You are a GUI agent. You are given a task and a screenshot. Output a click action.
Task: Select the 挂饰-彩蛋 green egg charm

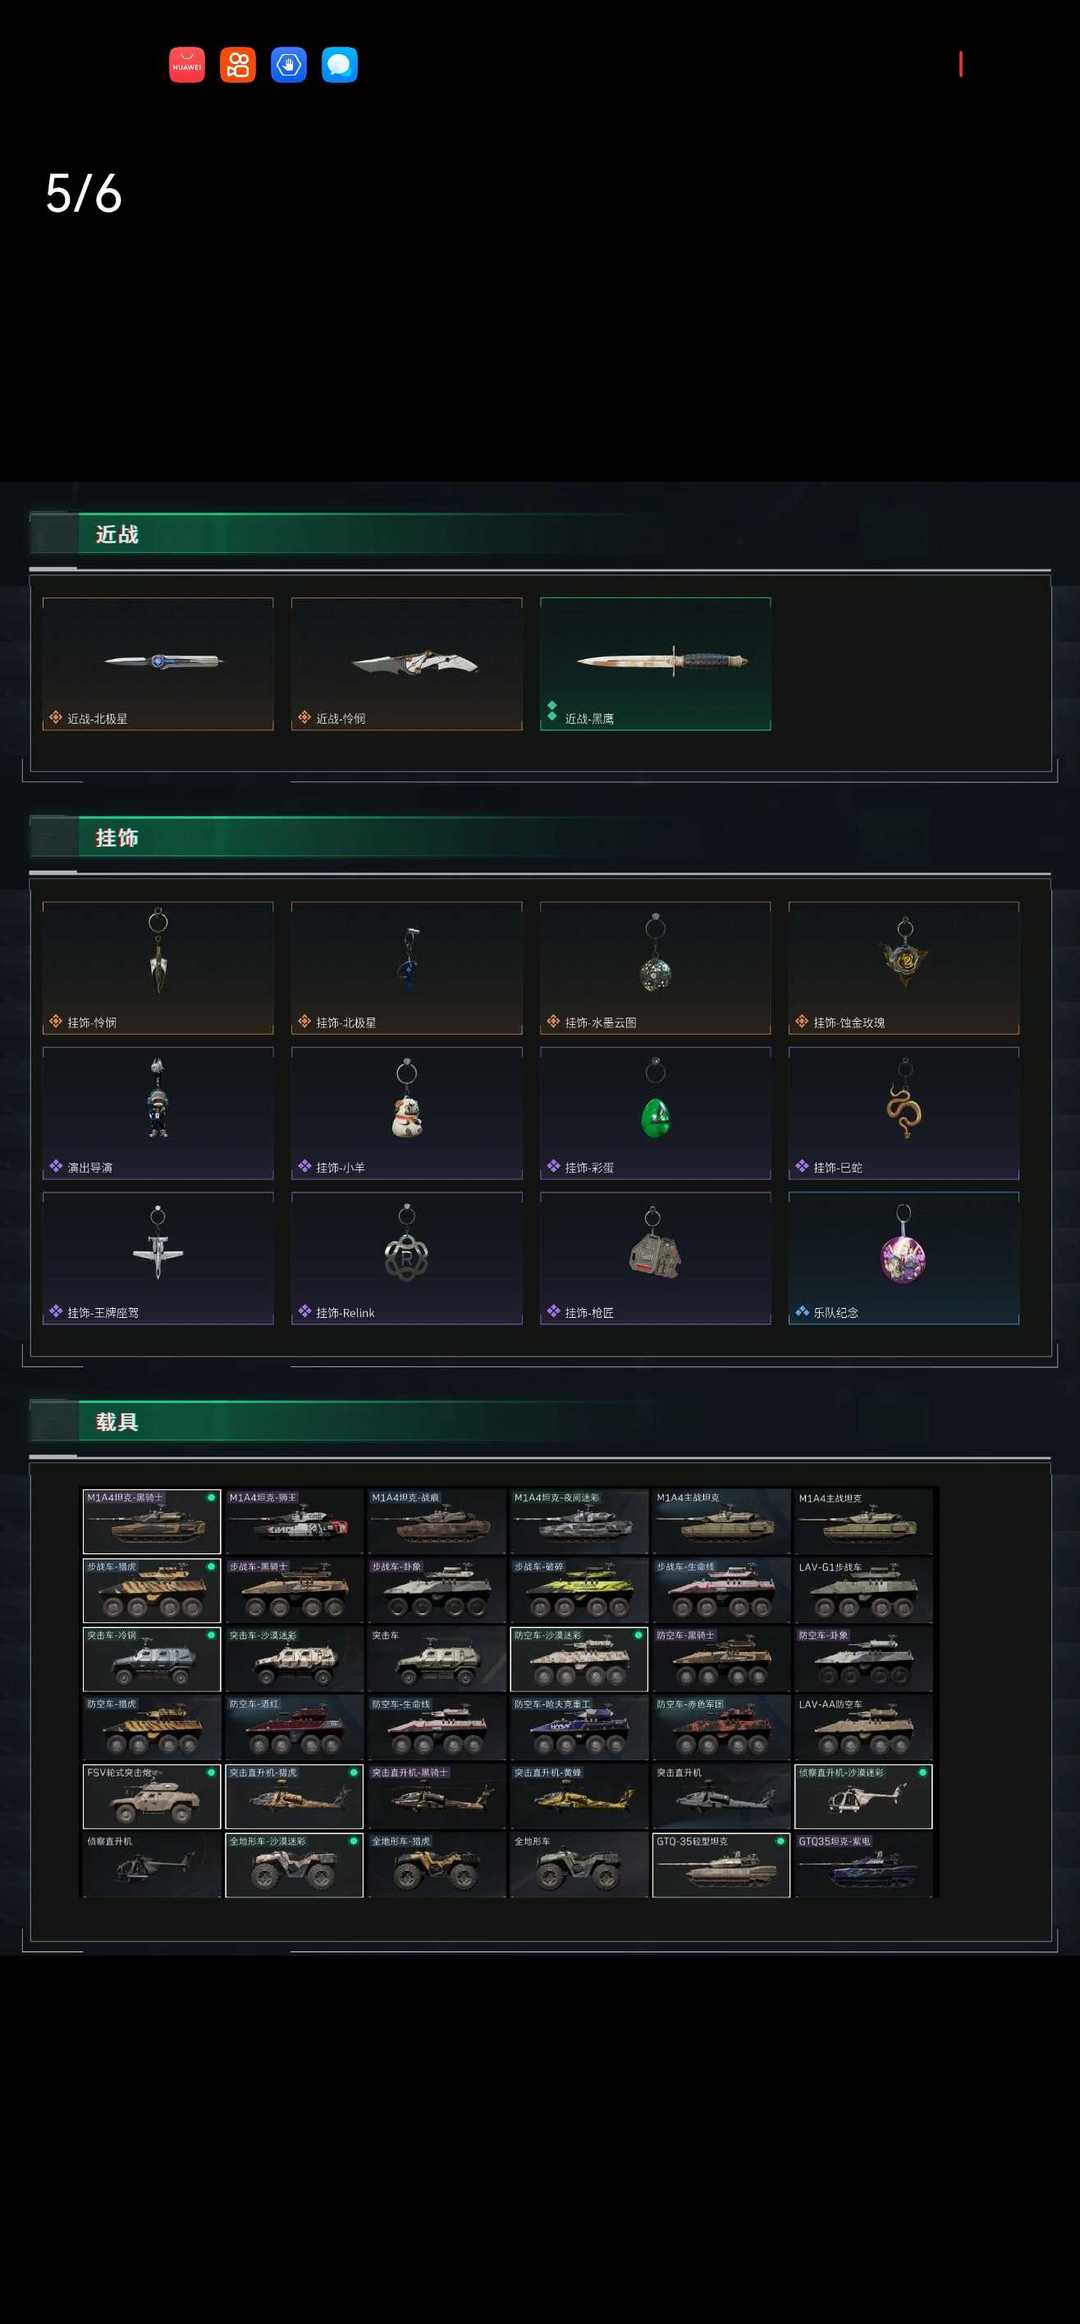tap(655, 1113)
